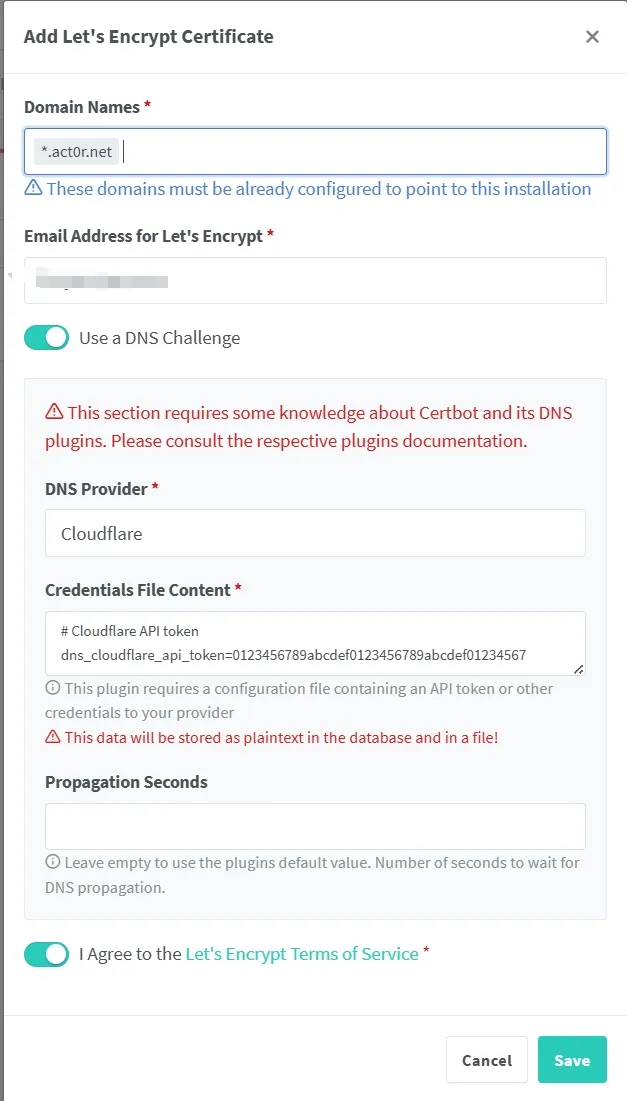Click the resize handle of the credentials textarea
This screenshot has width=627, height=1101.
point(578,669)
